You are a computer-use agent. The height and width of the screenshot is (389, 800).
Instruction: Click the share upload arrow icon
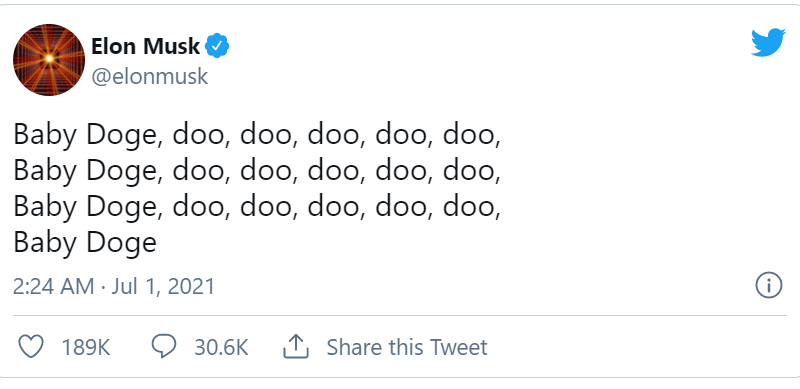tap(296, 347)
